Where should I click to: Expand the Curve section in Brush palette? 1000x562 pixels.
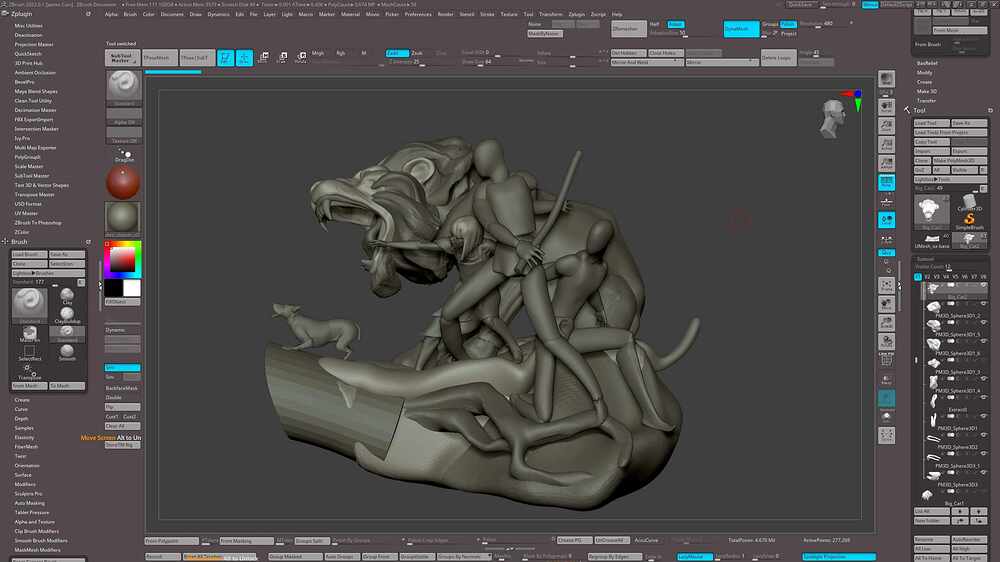click(21, 409)
